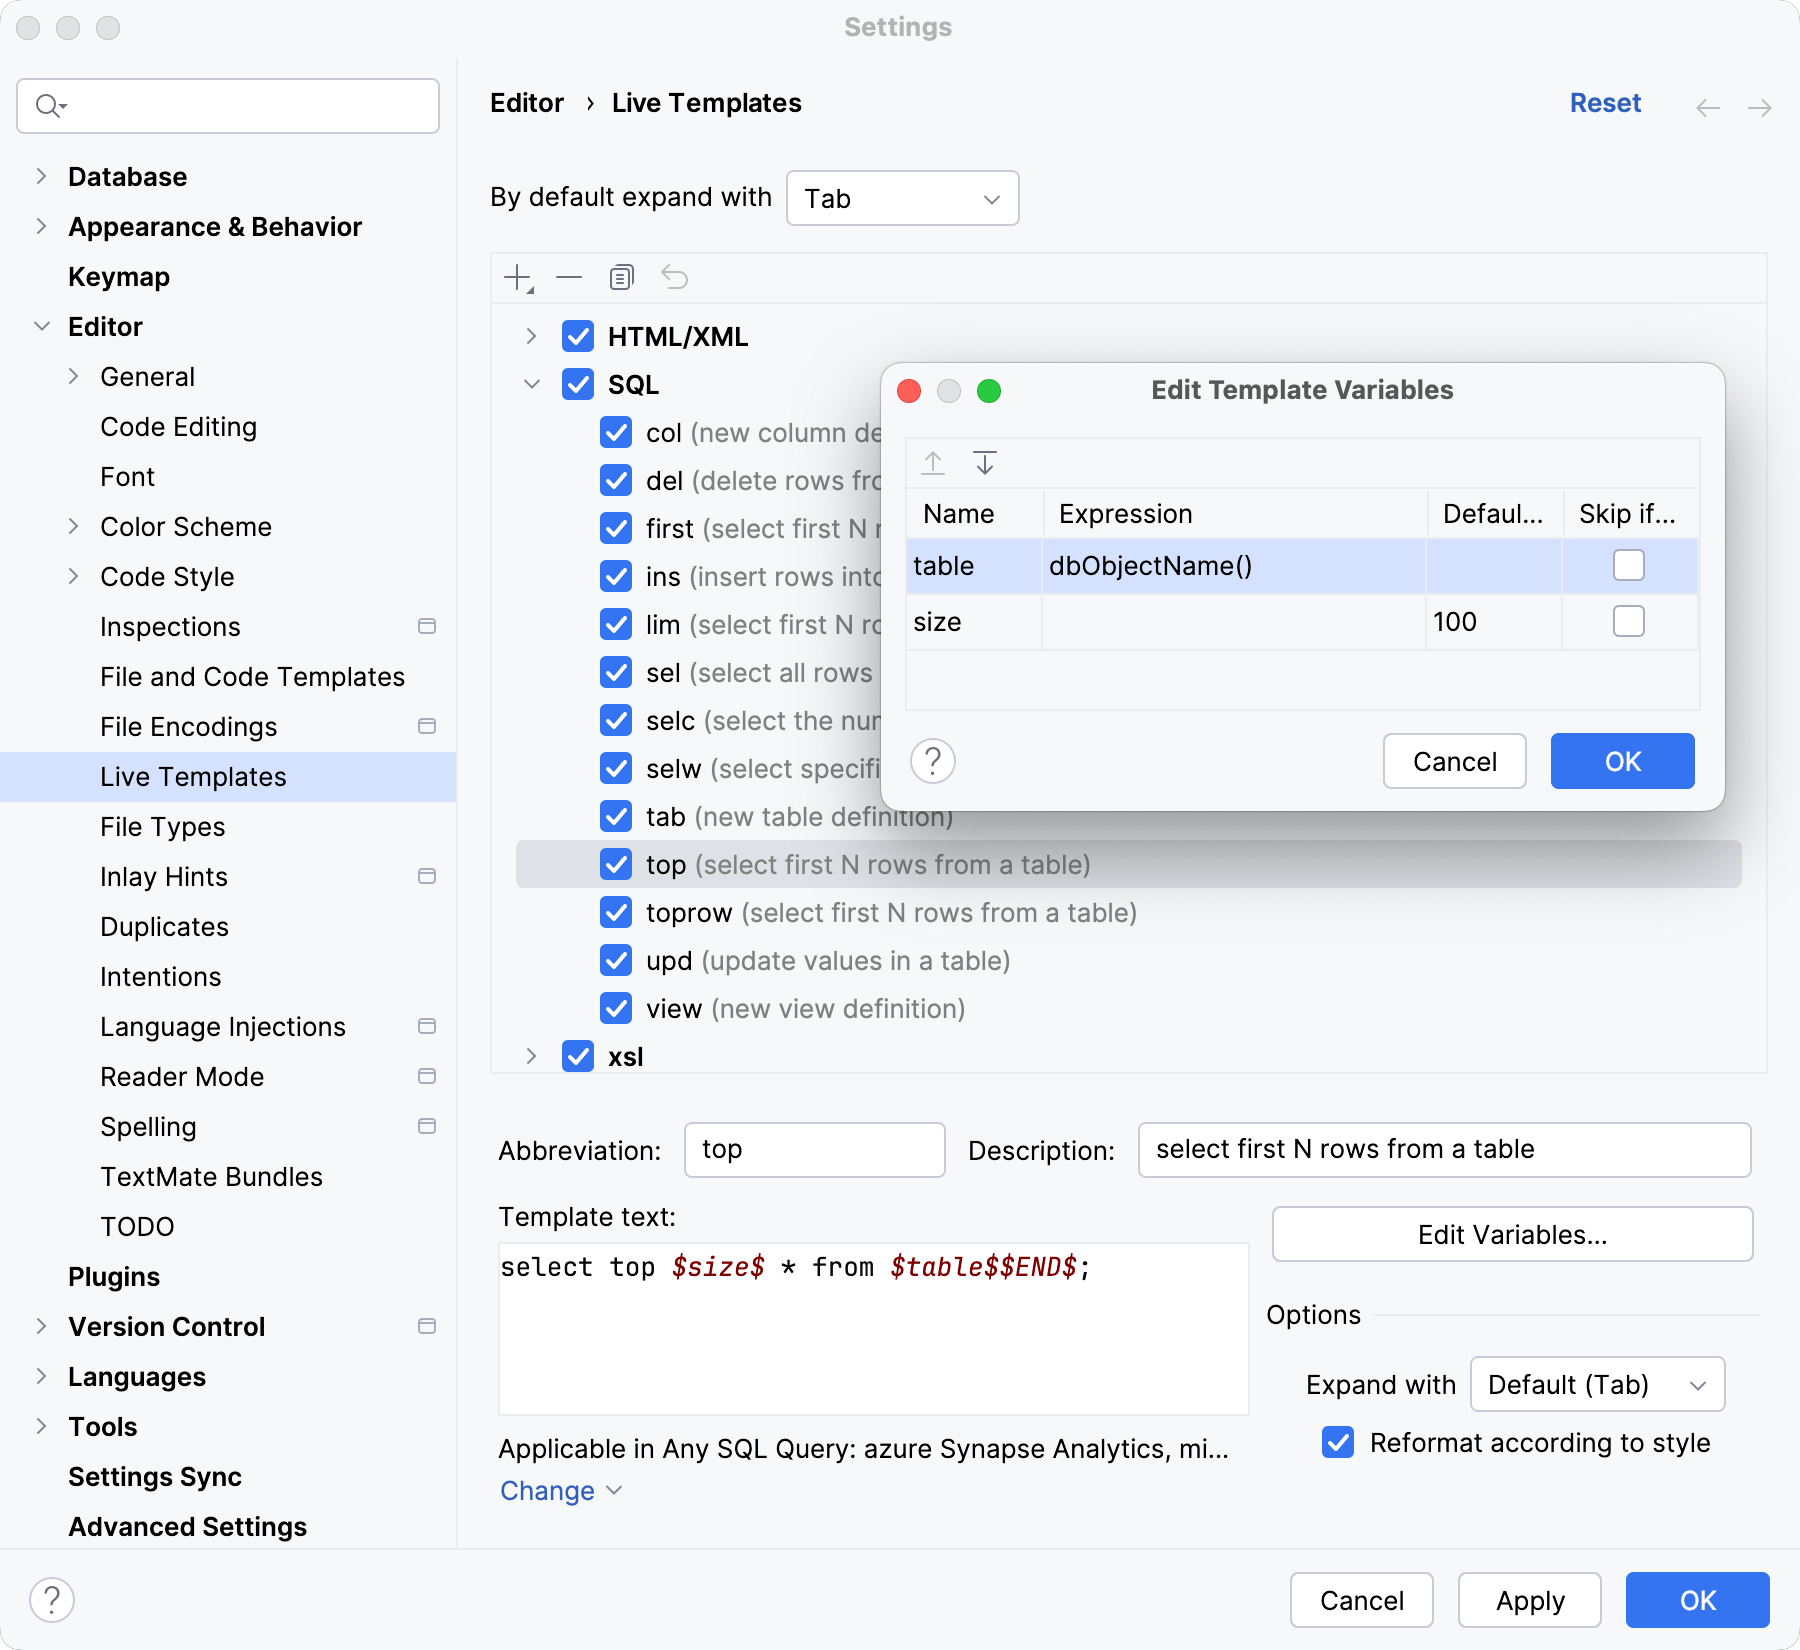Collapse the SQL template group
Viewport: 1800px width, 1650px height.
tap(531, 384)
